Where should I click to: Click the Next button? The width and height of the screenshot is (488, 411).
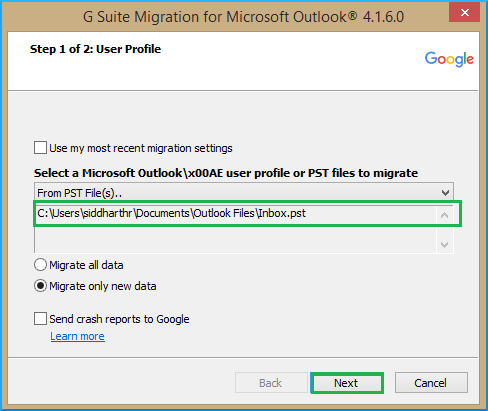[x=347, y=383]
